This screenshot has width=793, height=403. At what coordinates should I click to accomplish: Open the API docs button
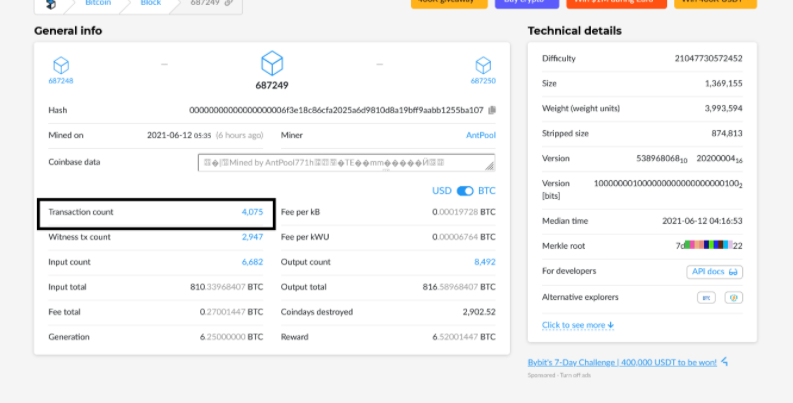click(x=714, y=272)
